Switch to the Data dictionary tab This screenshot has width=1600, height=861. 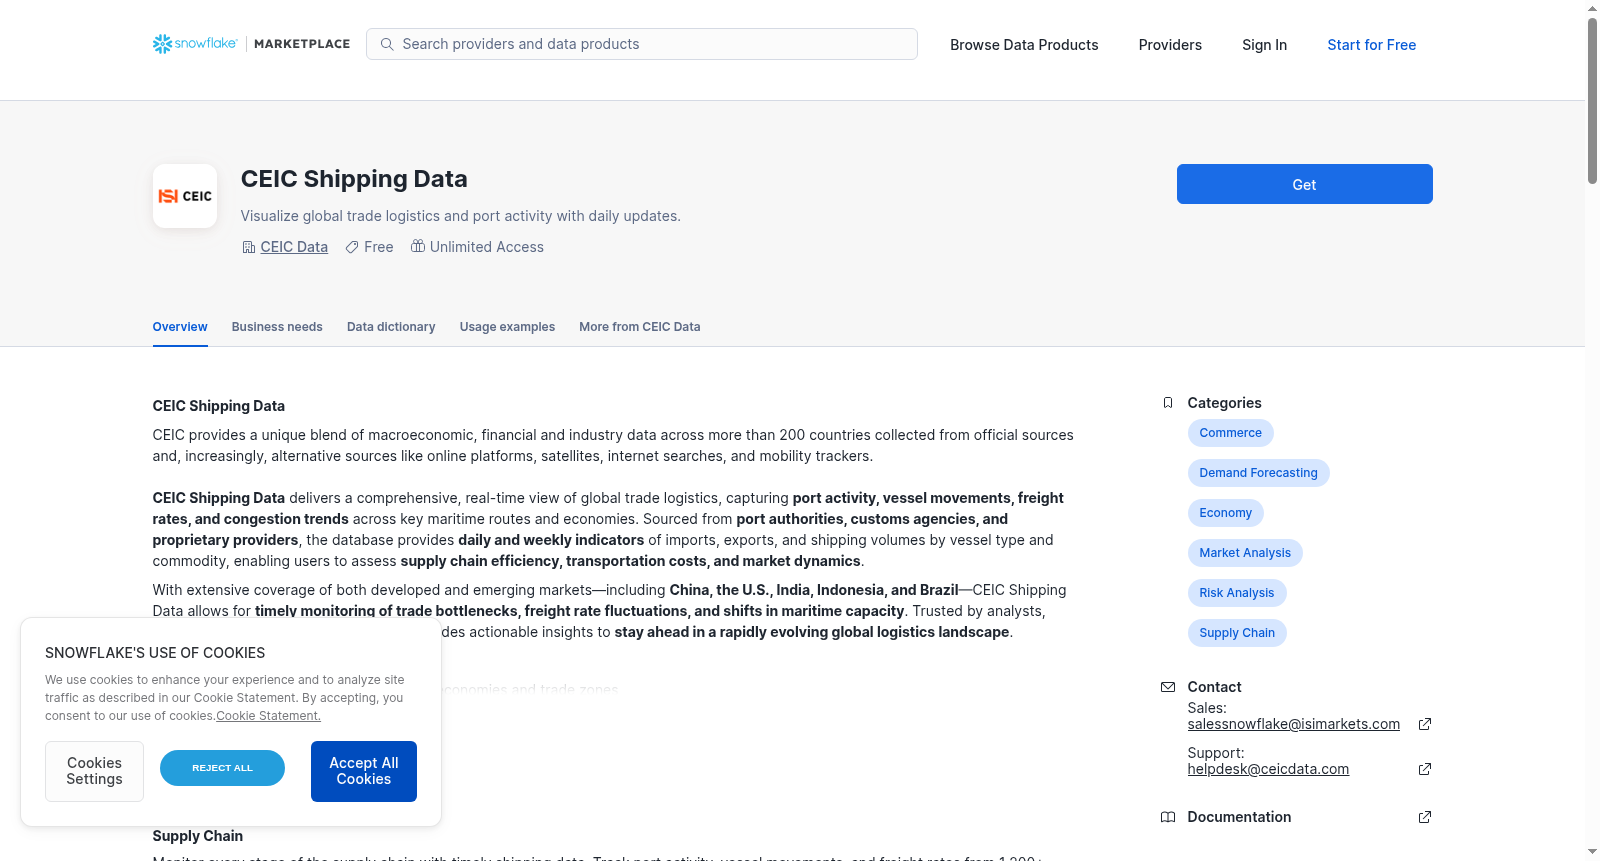(x=391, y=327)
